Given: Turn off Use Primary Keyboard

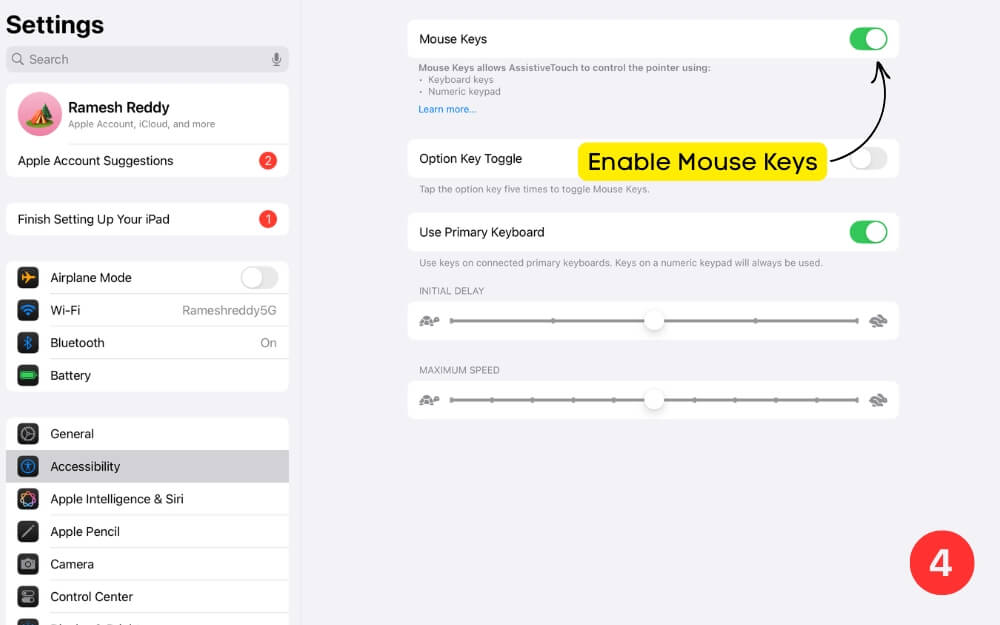Looking at the screenshot, I should click(x=868, y=231).
